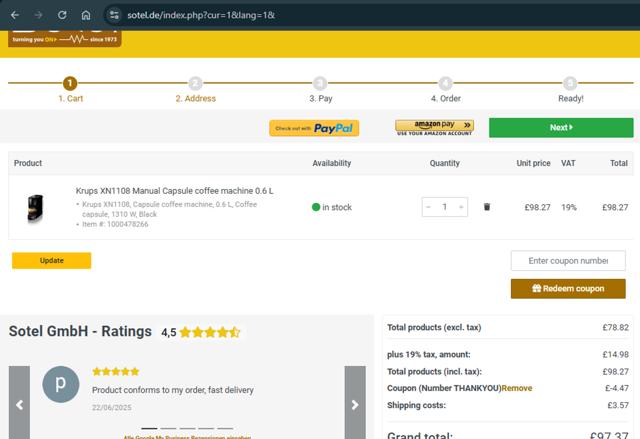640x439 pixels.
Task: Click the reviewer avatar letter p
Action: click(x=61, y=384)
